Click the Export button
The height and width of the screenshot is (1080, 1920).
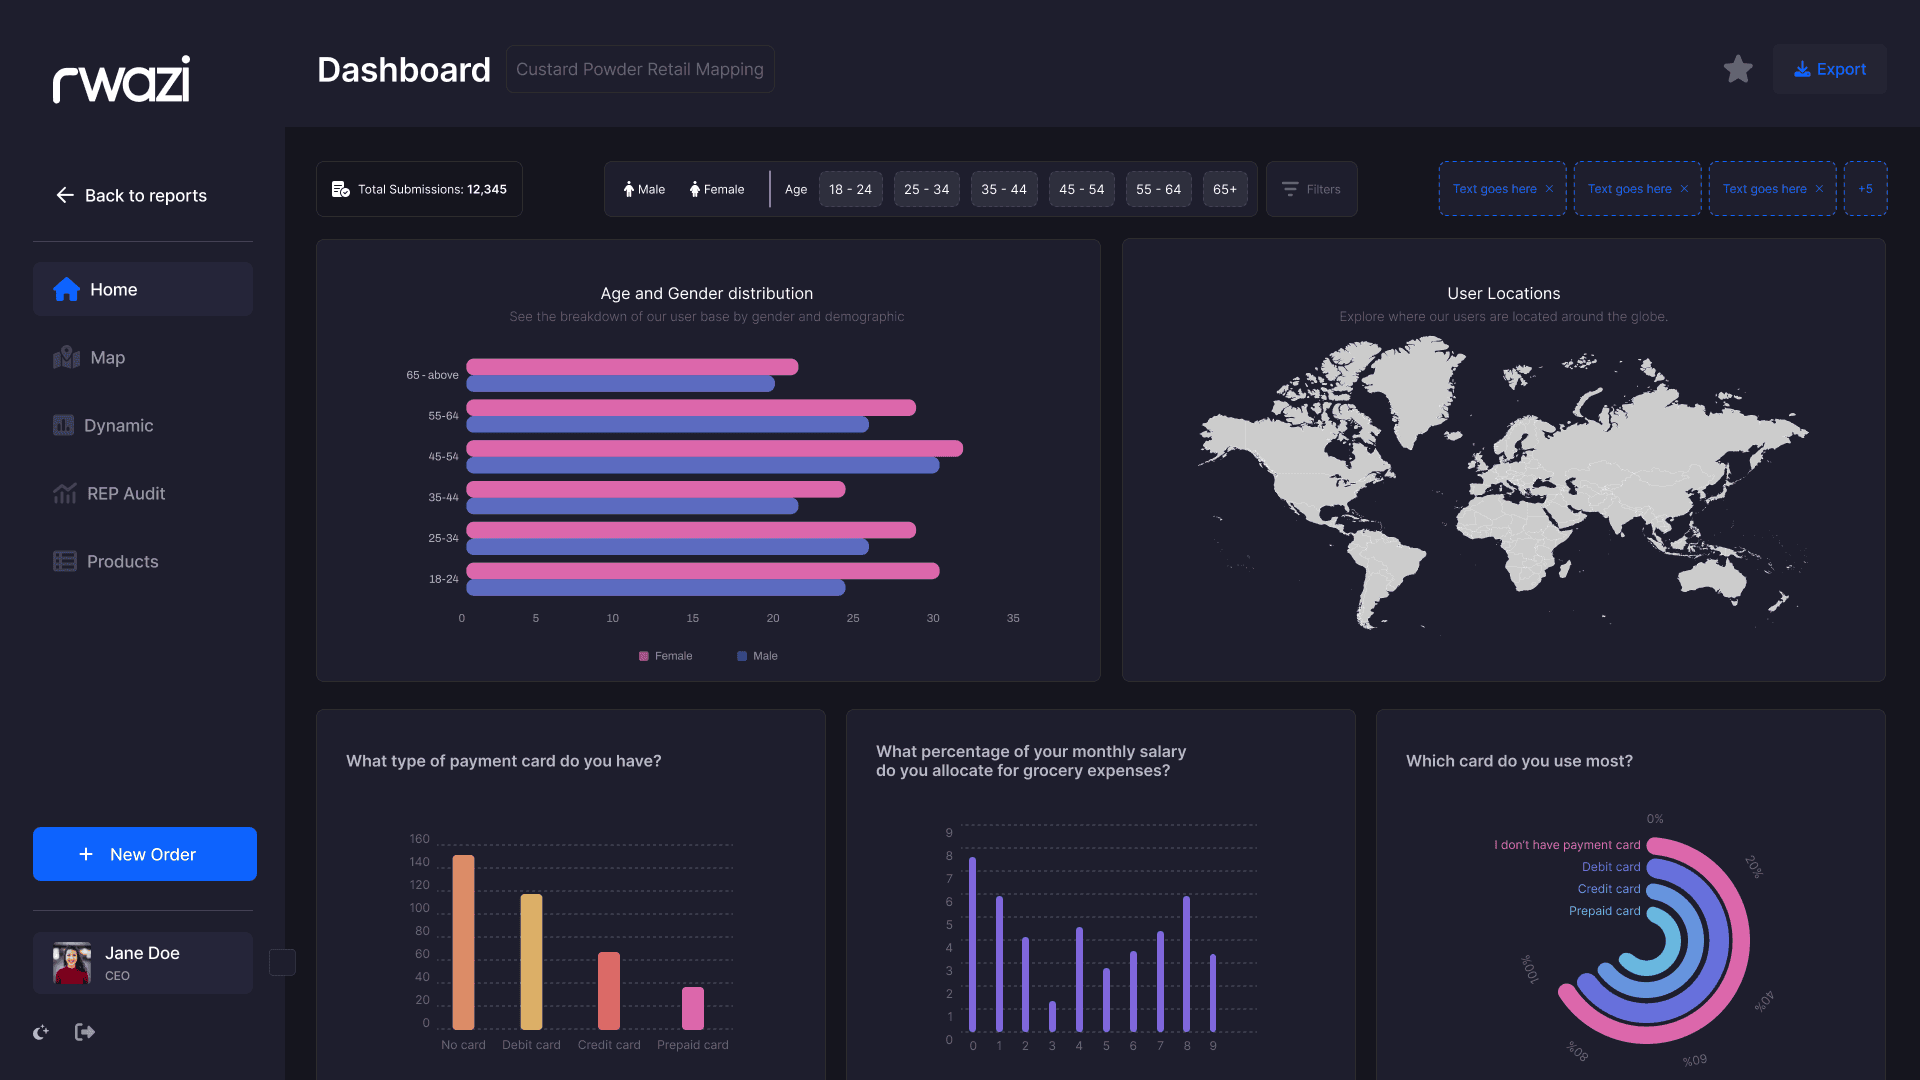point(1830,69)
